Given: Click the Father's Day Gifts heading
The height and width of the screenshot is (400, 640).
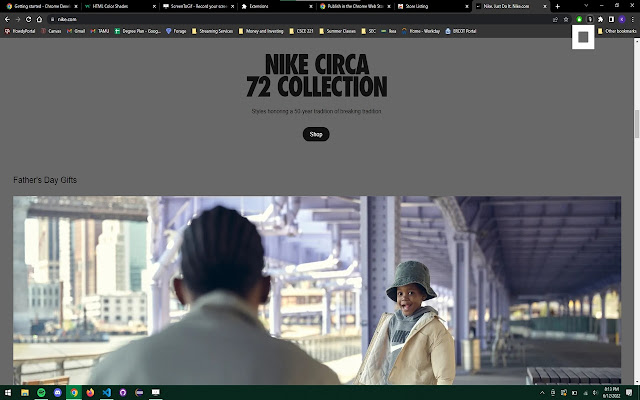Looking at the screenshot, I should 45,180.
